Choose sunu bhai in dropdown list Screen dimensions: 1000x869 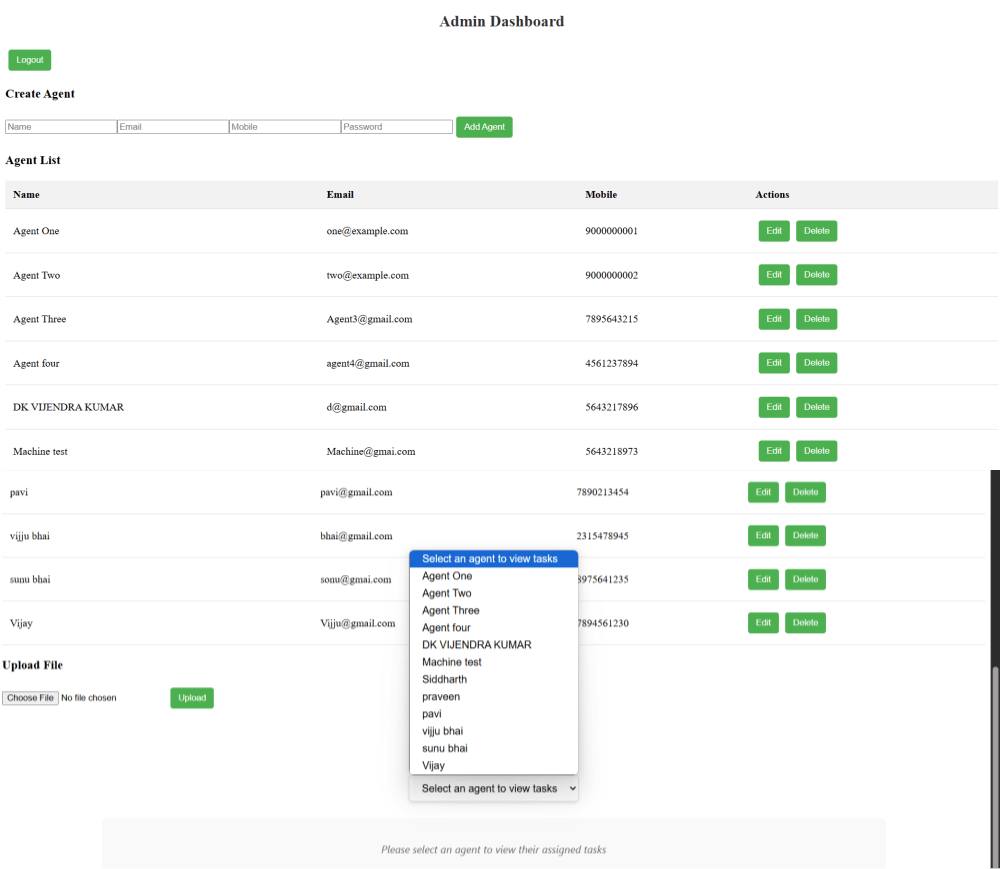click(x=494, y=749)
